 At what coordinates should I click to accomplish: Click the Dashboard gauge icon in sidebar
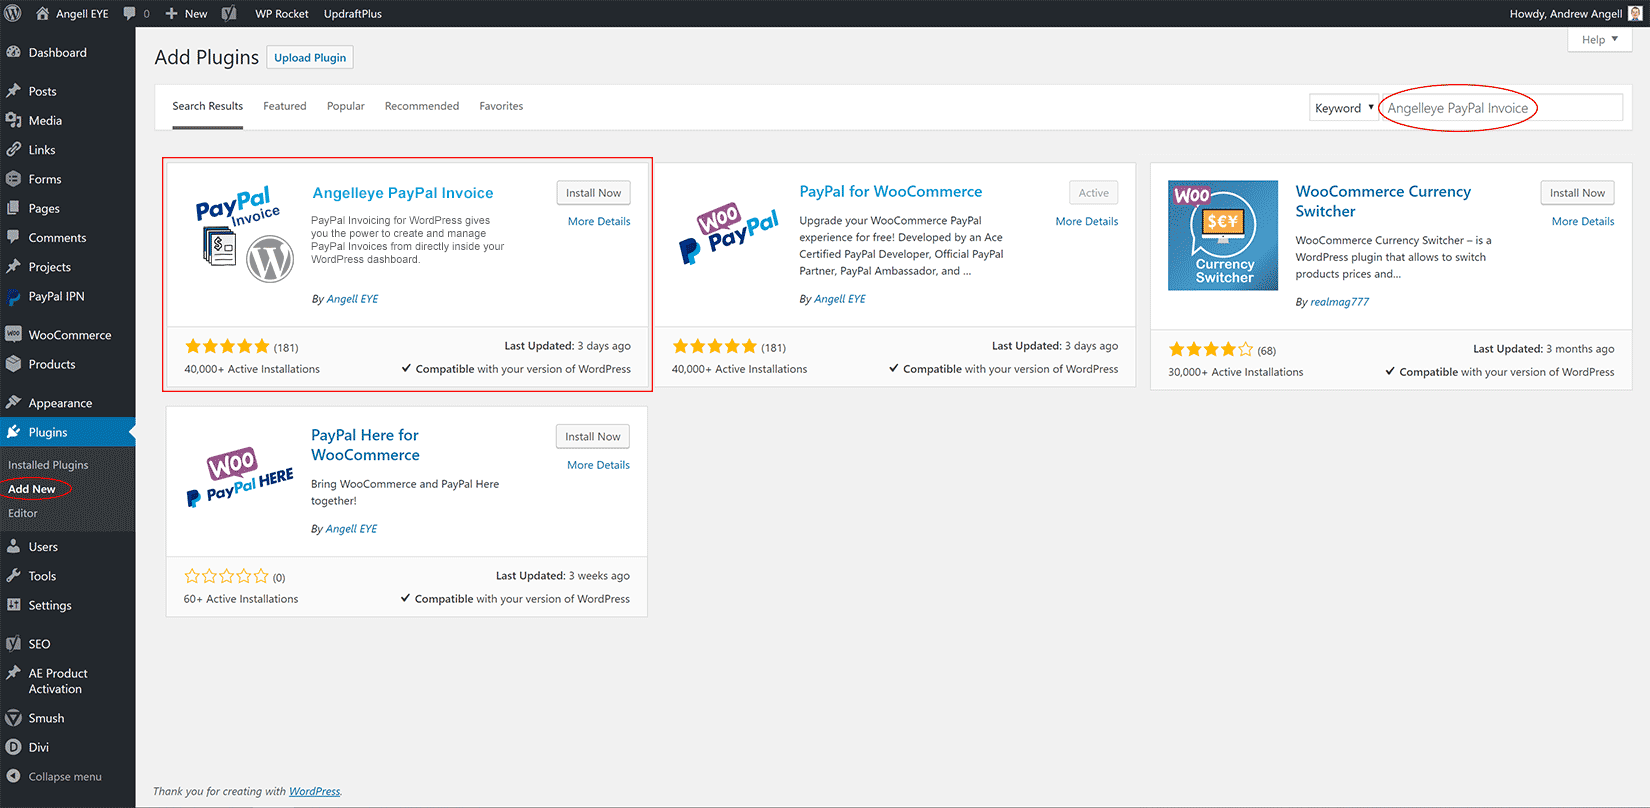[13, 52]
